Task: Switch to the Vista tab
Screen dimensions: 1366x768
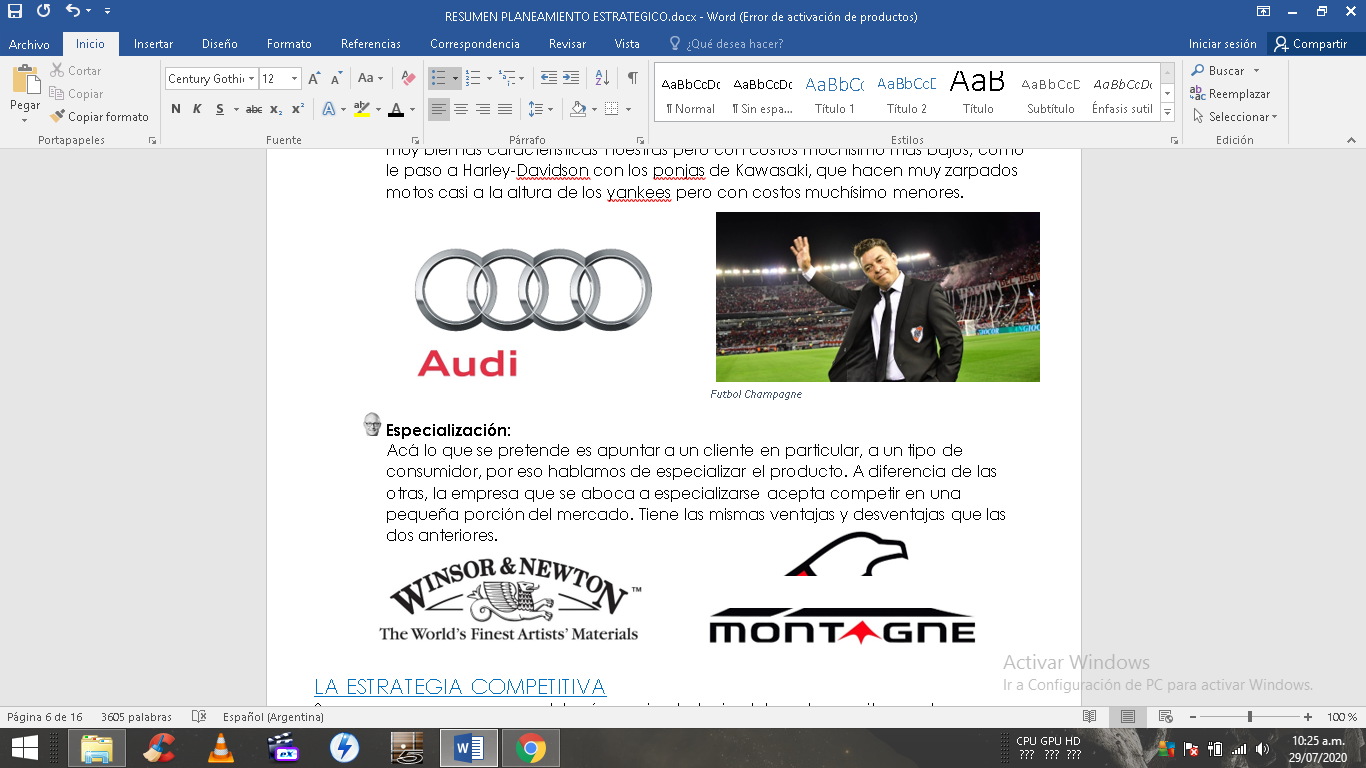Action: (x=627, y=44)
